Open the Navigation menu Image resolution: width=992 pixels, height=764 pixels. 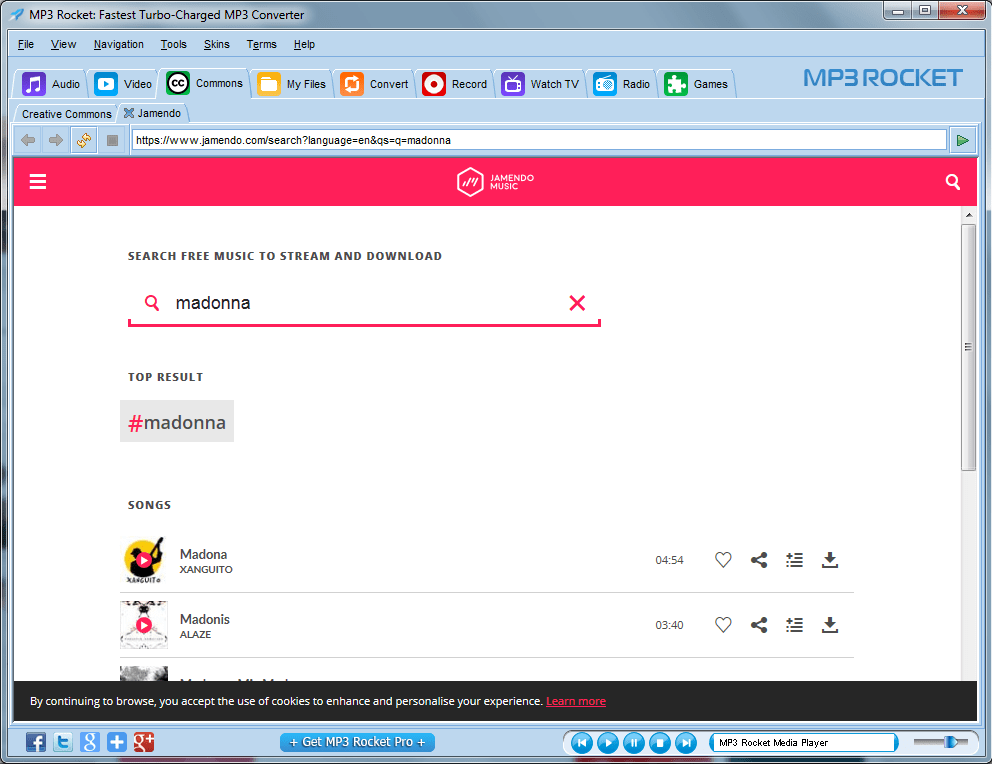(x=118, y=44)
